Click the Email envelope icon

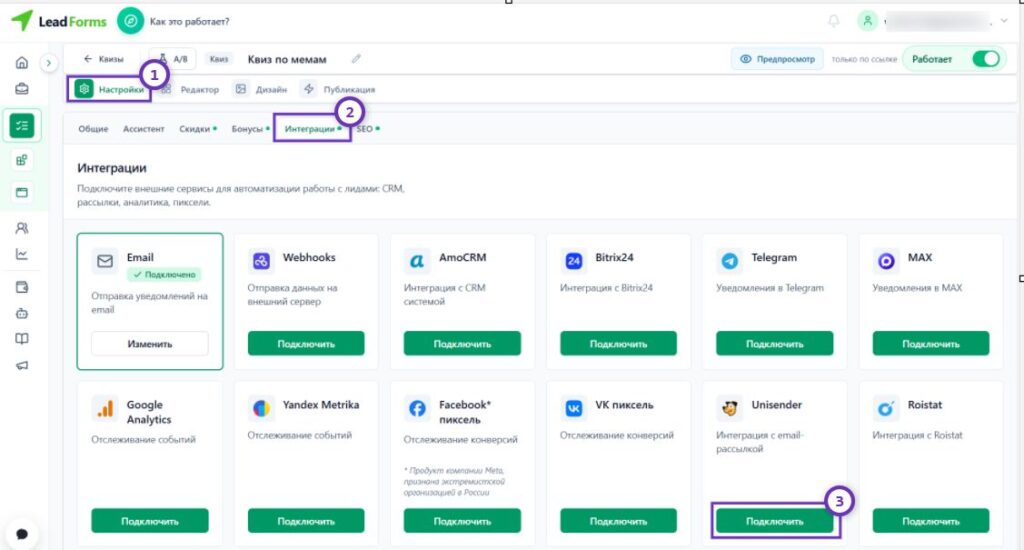point(105,261)
